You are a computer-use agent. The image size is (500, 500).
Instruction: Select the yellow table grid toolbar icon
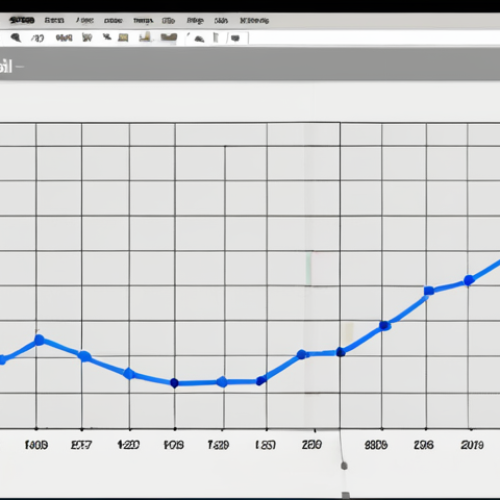123,37
